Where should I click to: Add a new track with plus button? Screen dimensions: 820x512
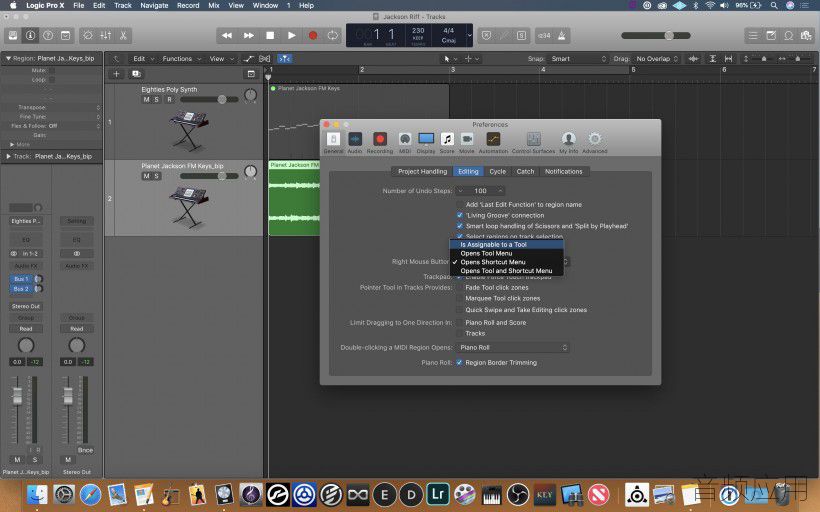click(117, 74)
